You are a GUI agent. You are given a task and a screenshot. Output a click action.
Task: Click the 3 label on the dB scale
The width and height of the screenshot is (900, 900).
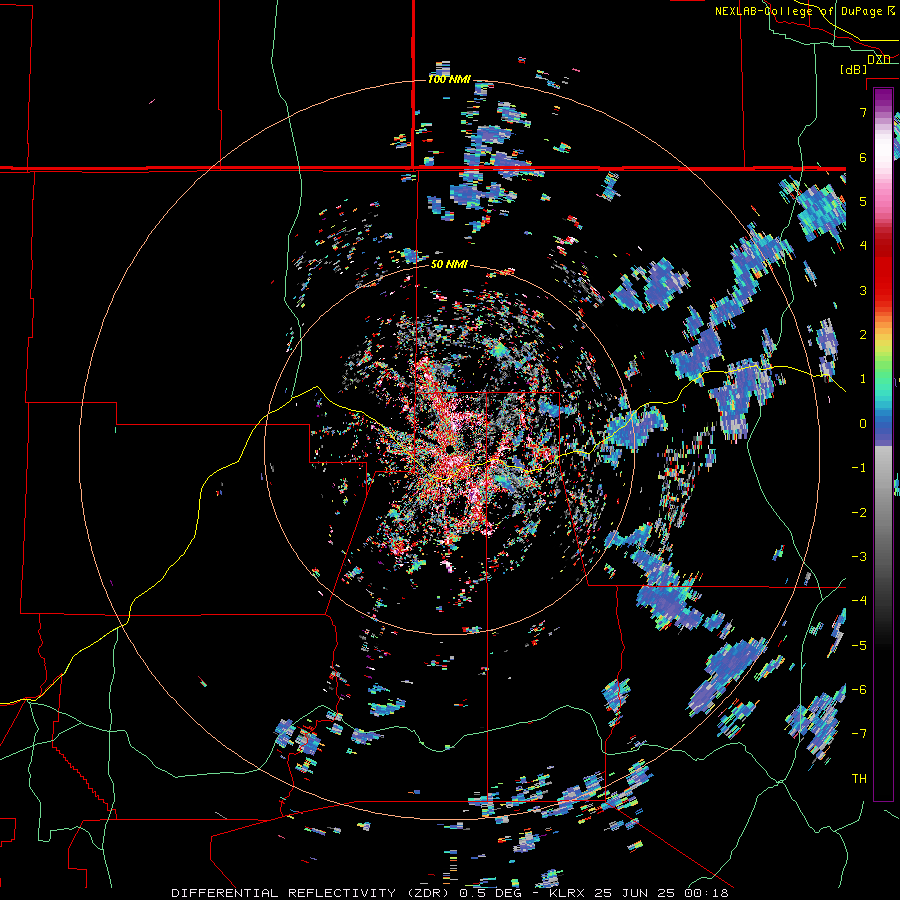coord(863,290)
